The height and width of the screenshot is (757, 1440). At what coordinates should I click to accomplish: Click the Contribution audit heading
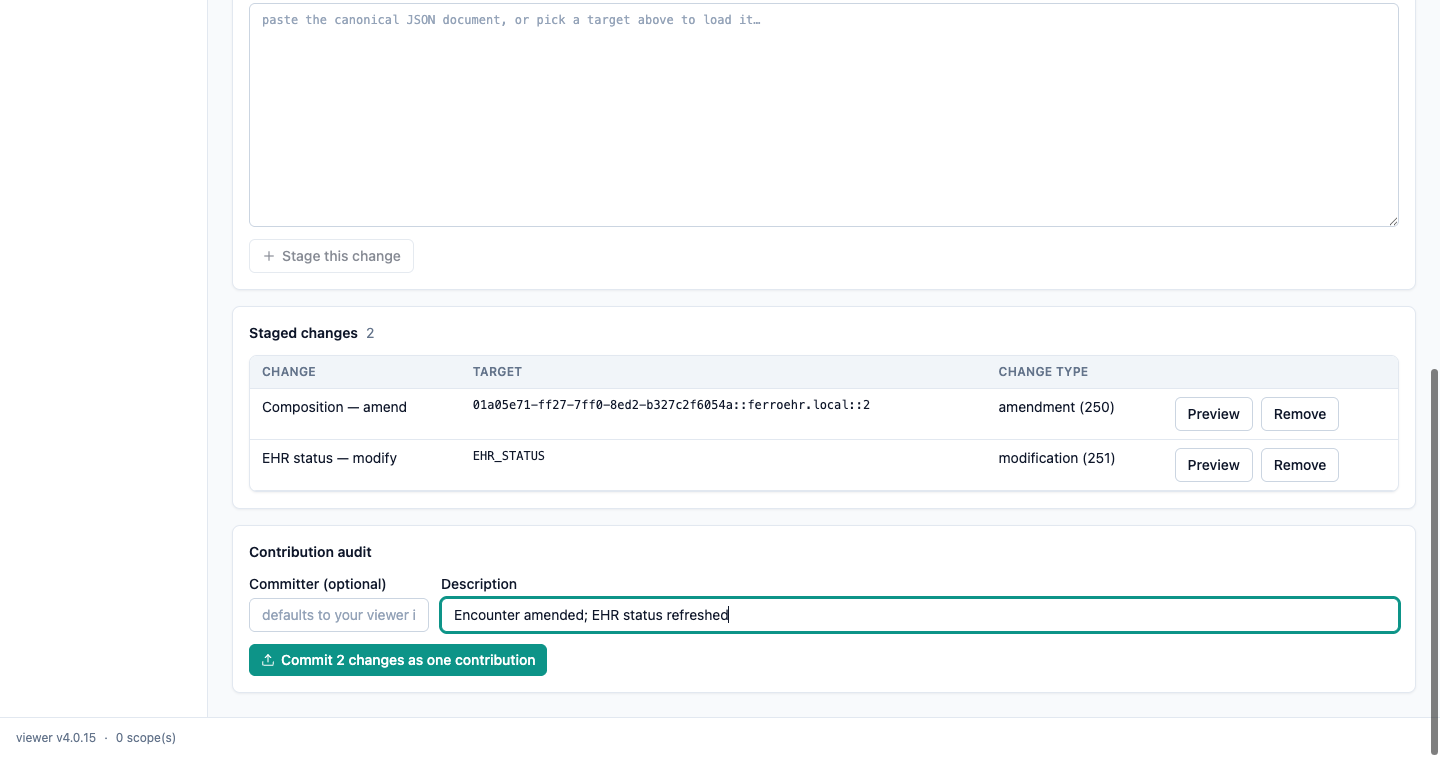tap(310, 552)
